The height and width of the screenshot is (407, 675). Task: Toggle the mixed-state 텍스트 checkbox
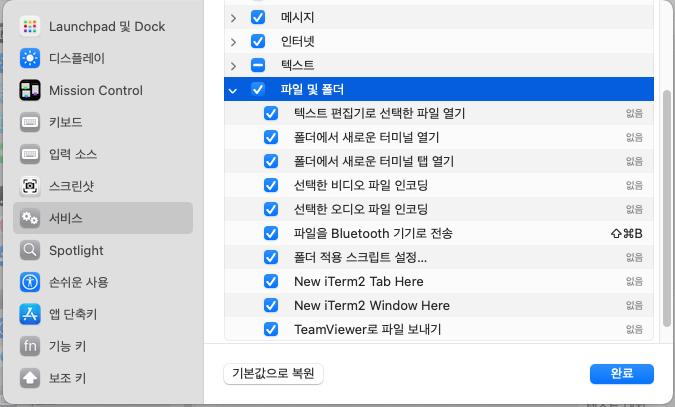pyautogui.click(x=258, y=65)
